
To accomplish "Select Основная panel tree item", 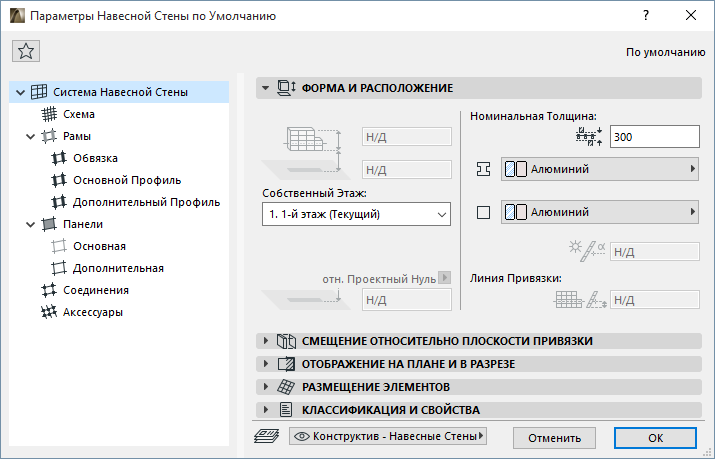I will (99, 246).
